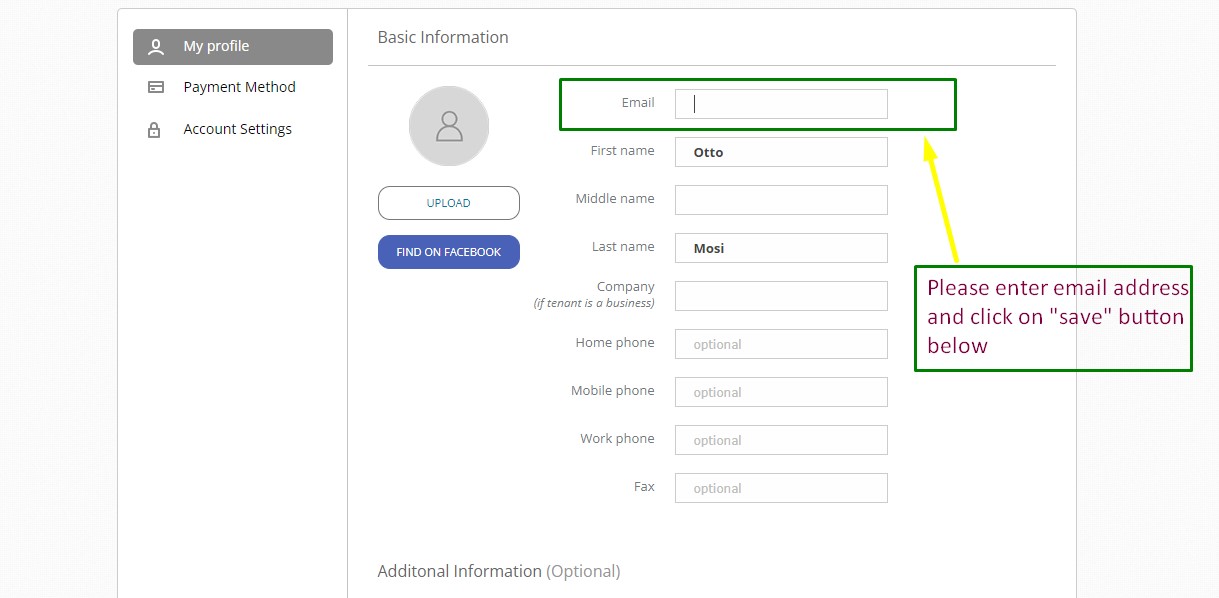1219x598 pixels.
Task: Click the Basic Information heading
Action: (443, 37)
